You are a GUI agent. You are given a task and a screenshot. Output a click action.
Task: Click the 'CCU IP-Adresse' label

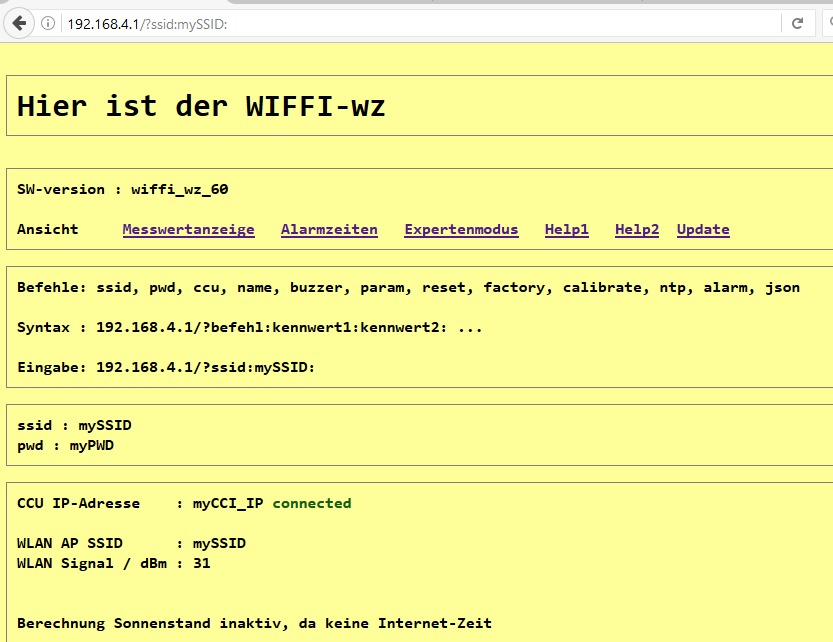click(x=79, y=503)
